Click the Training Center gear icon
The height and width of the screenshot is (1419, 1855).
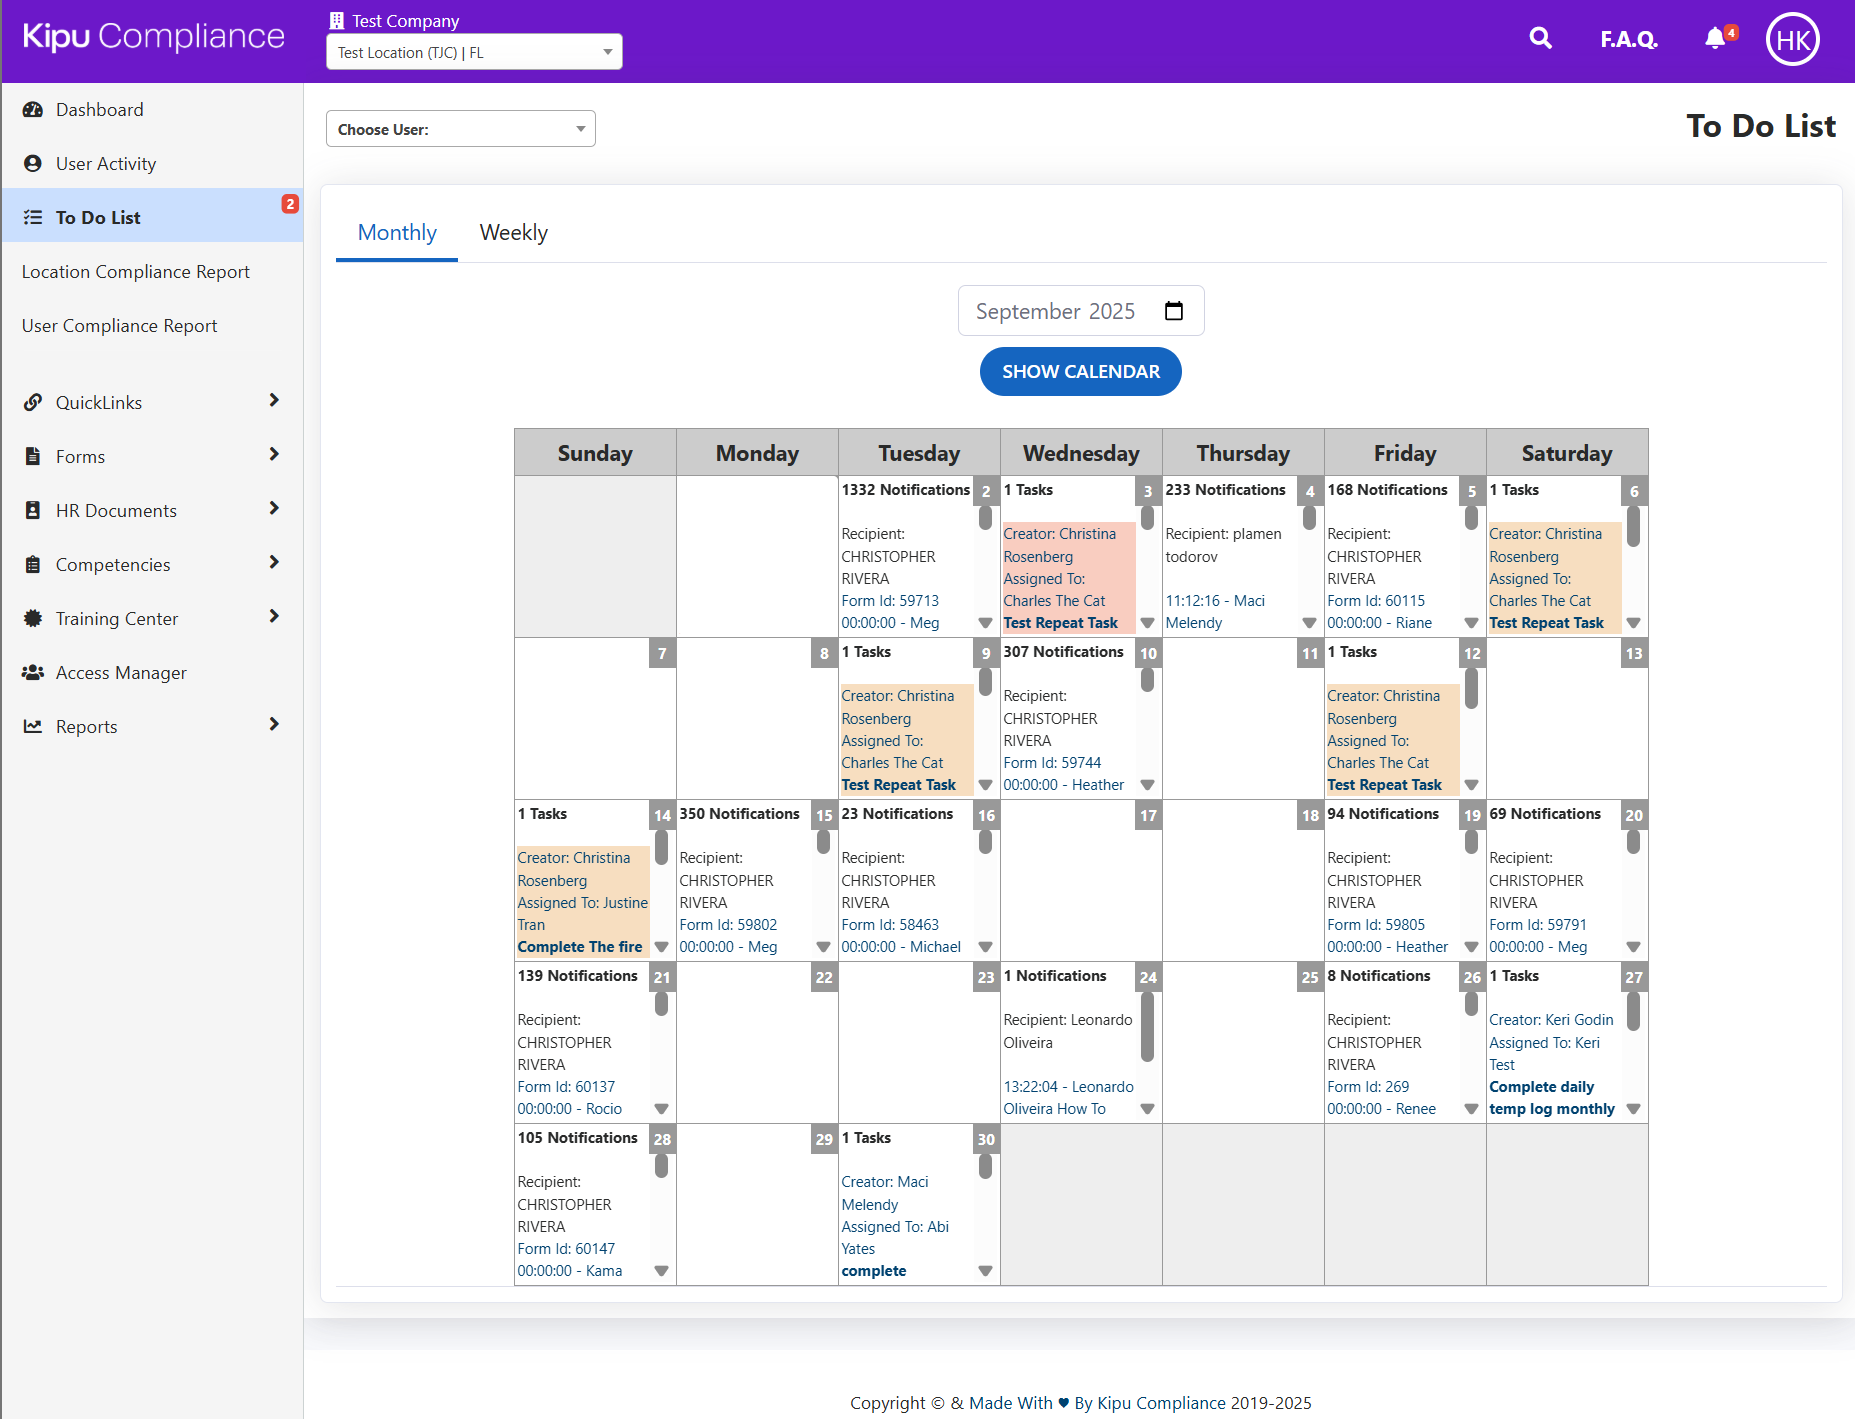point(33,619)
